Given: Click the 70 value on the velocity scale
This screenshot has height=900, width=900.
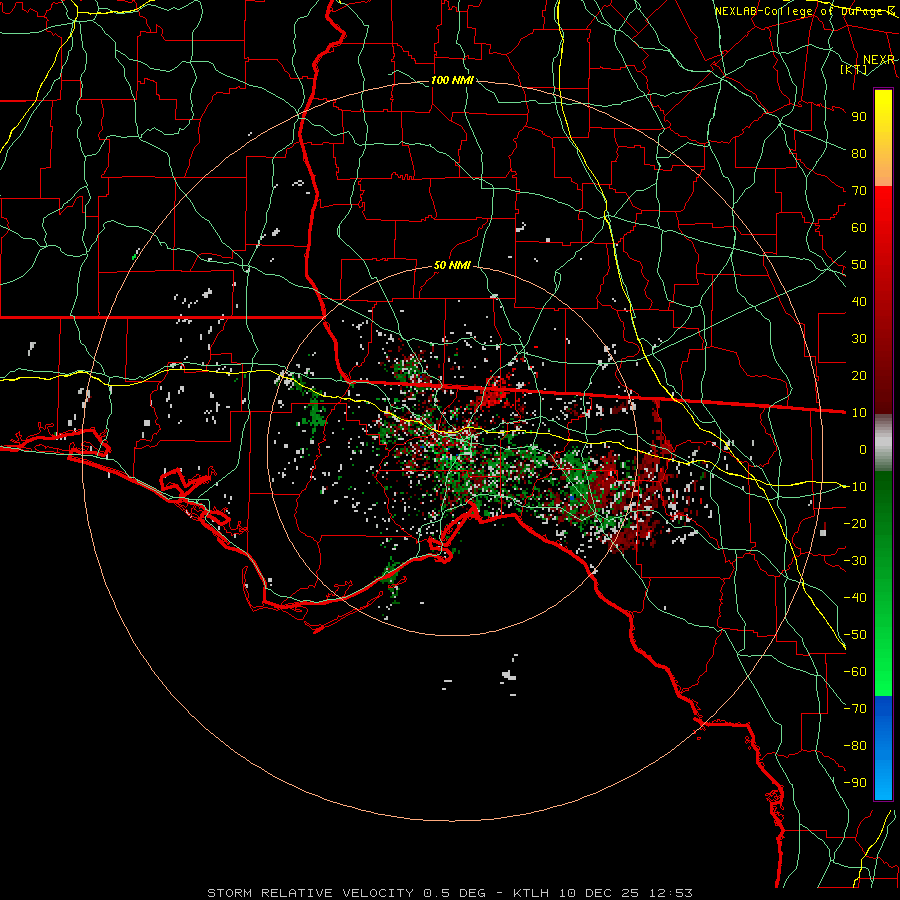Looking at the screenshot, I should tap(859, 191).
